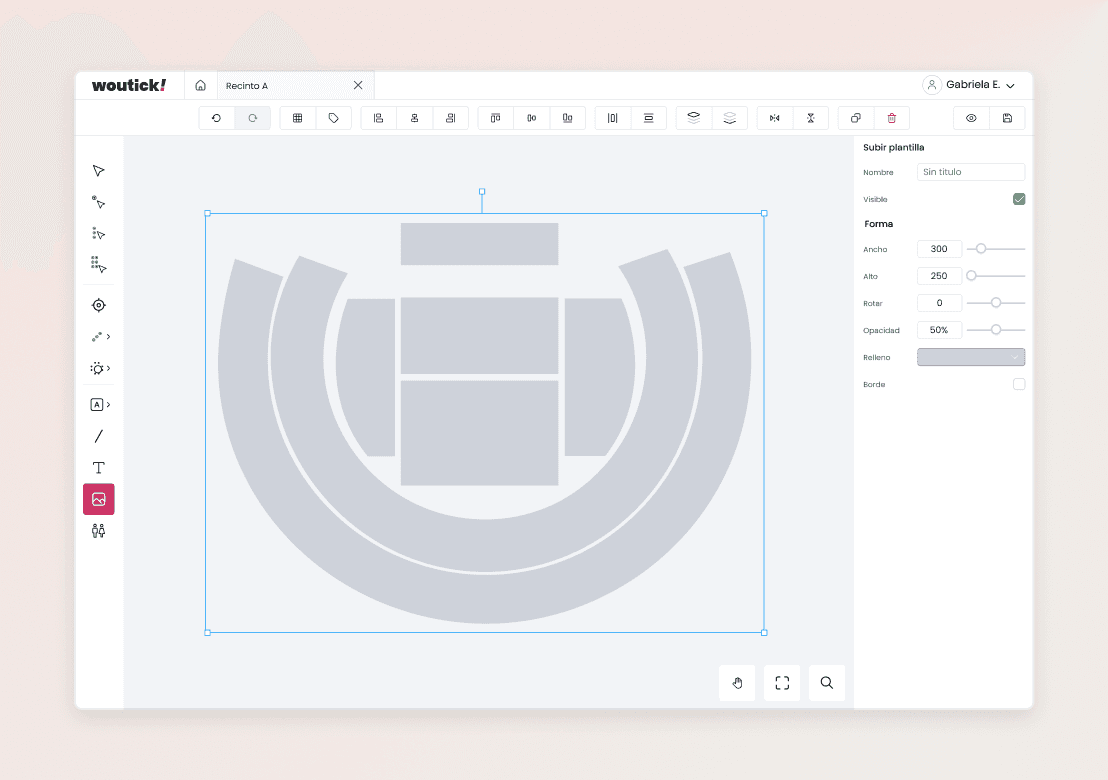Distribute objects vertically
This screenshot has width=1108, height=780.
(x=649, y=118)
